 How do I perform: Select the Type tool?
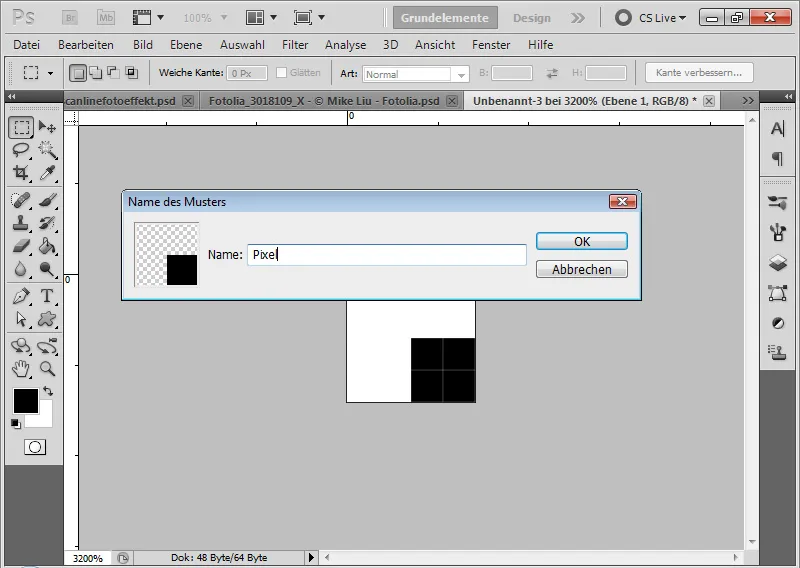click(47, 296)
